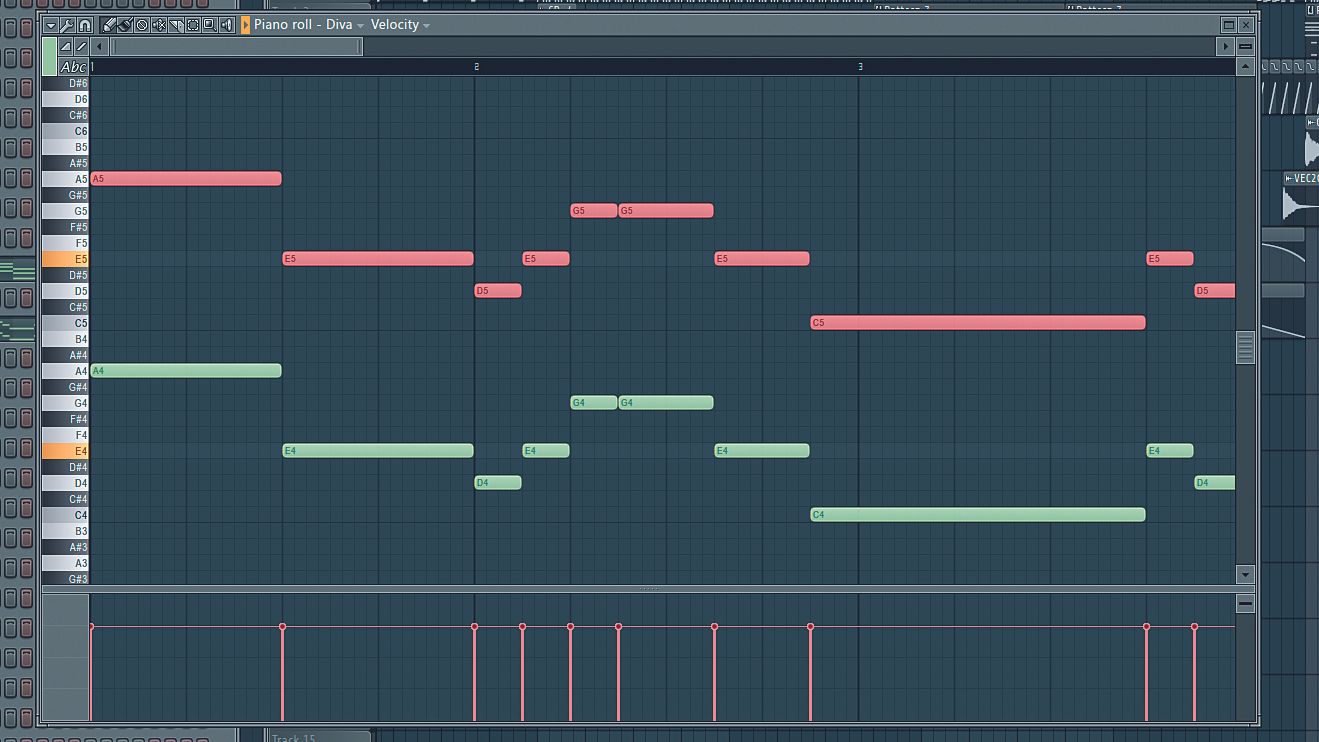
Task: Click the note preview speaker icon
Action: 225,24
